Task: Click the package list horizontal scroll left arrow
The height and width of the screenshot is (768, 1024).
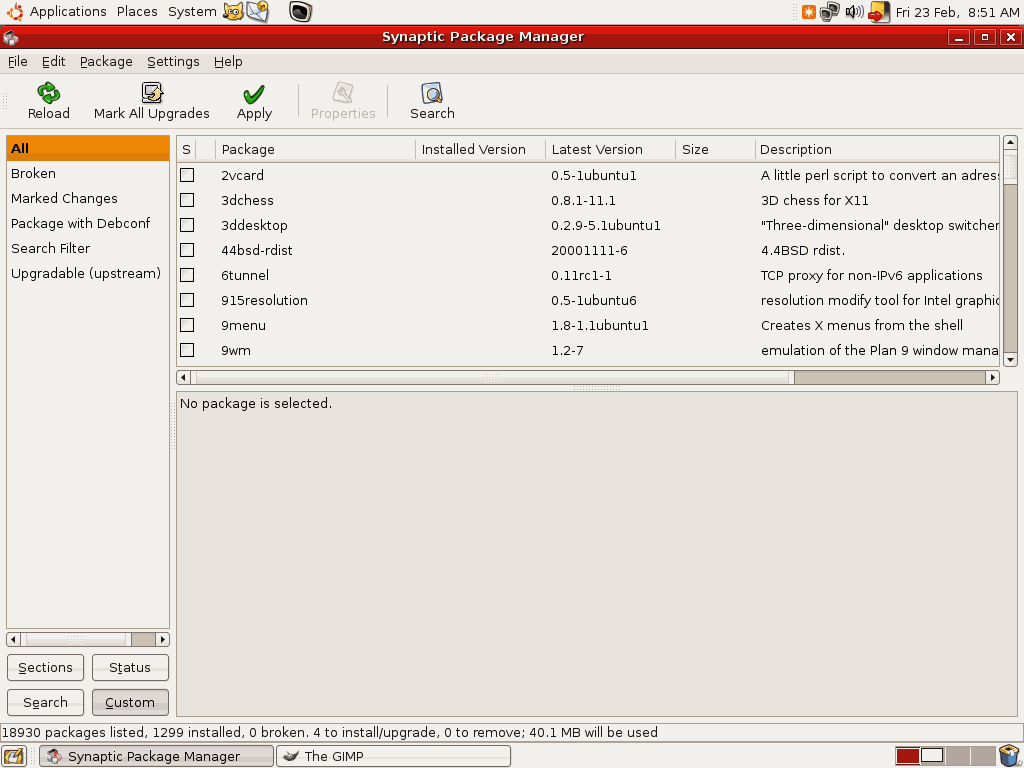Action: tap(183, 377)
